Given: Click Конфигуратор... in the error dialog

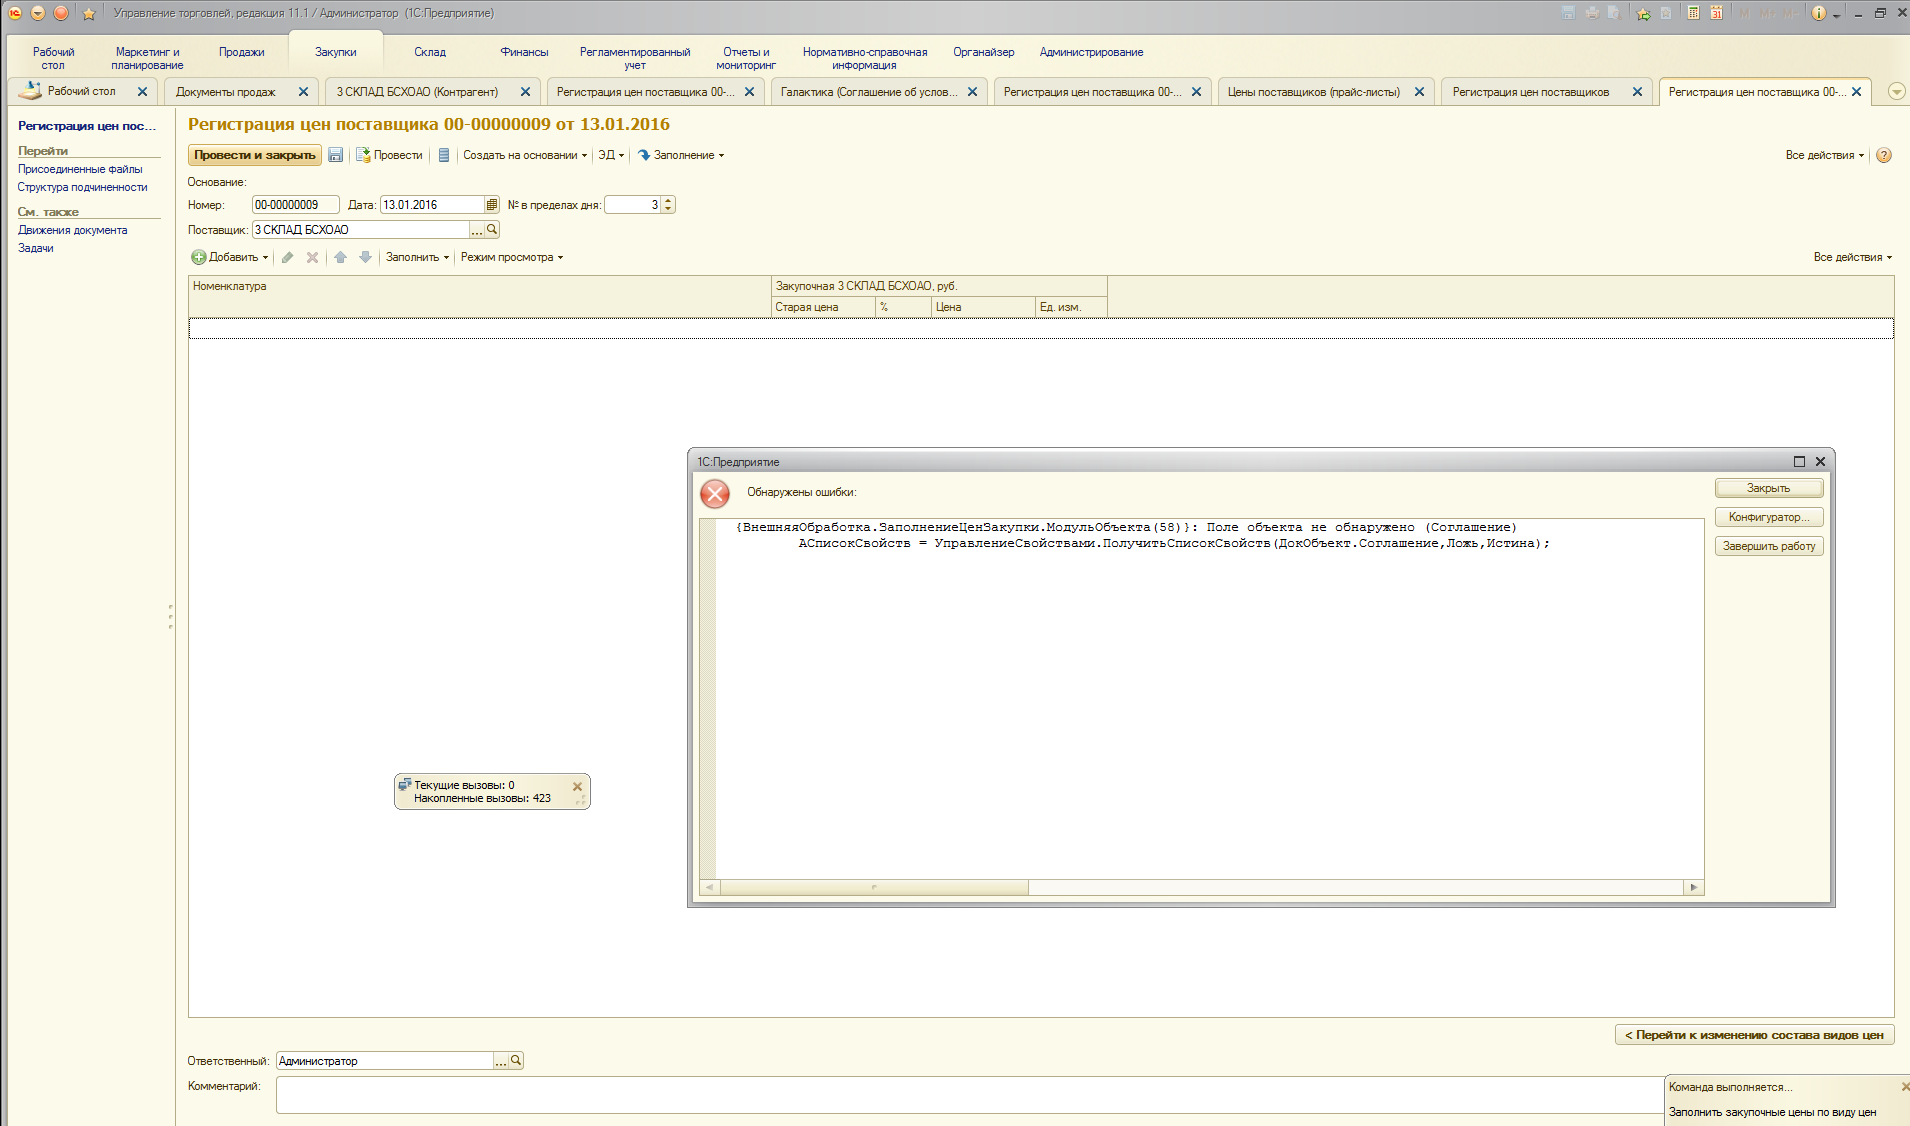Looking at the screenshot, I should coord(1769,517).
